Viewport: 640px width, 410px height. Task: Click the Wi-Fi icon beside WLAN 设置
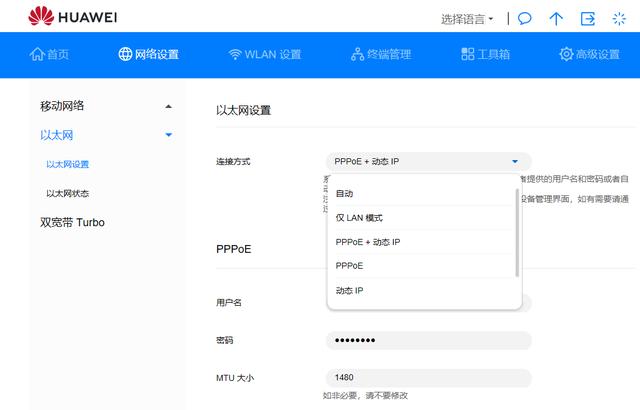point(235,54)
